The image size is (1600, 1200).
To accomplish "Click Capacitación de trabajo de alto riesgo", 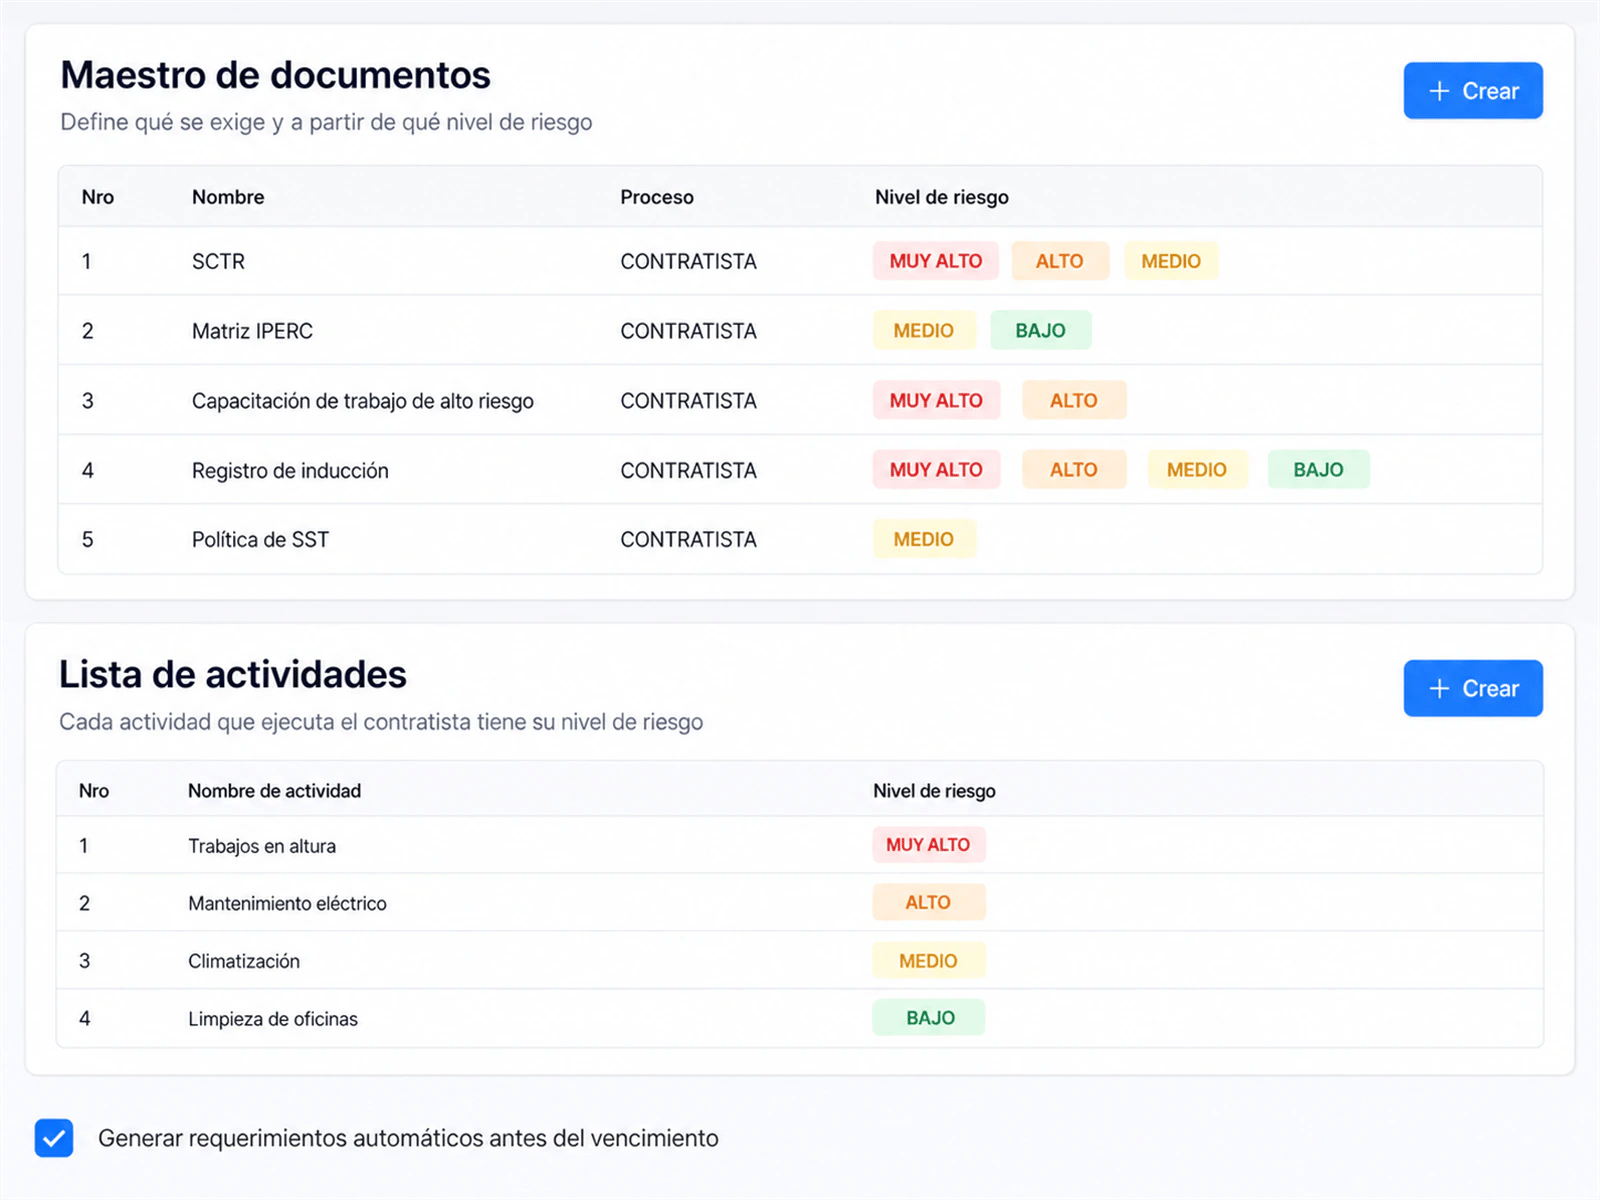I will coord(362,401).
